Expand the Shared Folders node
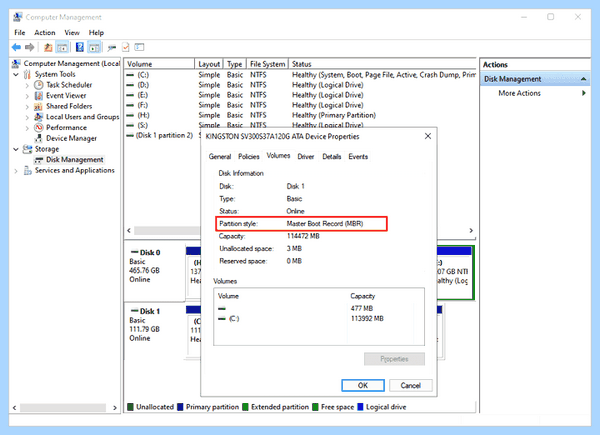 tap(27, 107)
